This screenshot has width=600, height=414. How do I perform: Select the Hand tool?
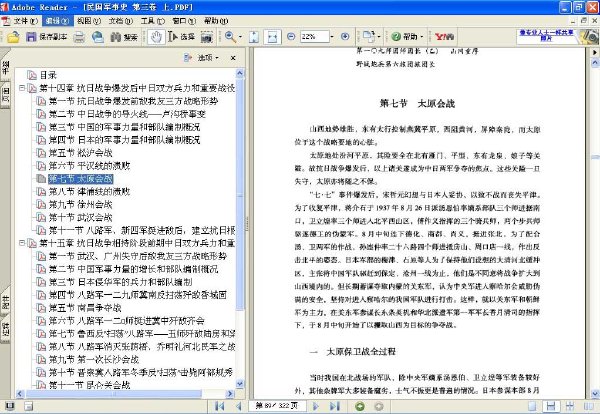coord(156,37)
